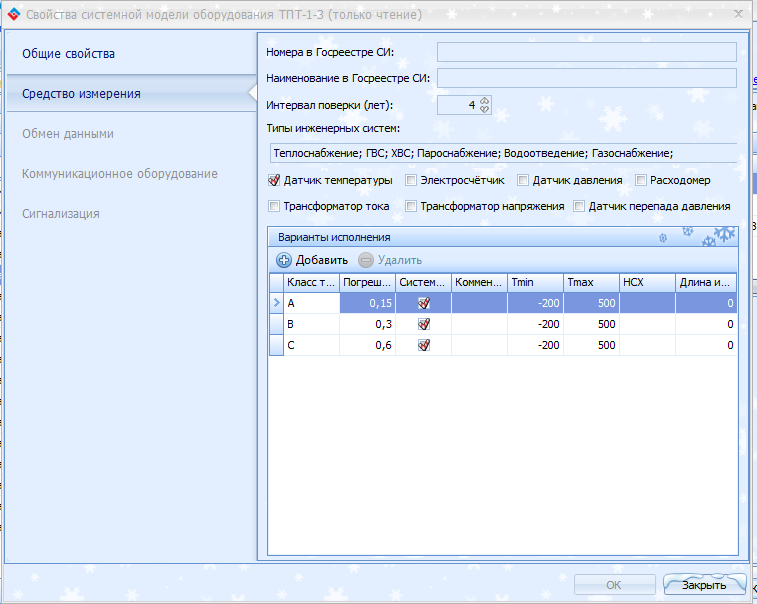This screenshot has width=757, height=604.
Task: Click the green plus Add icon
Action: tap(283, 260)
